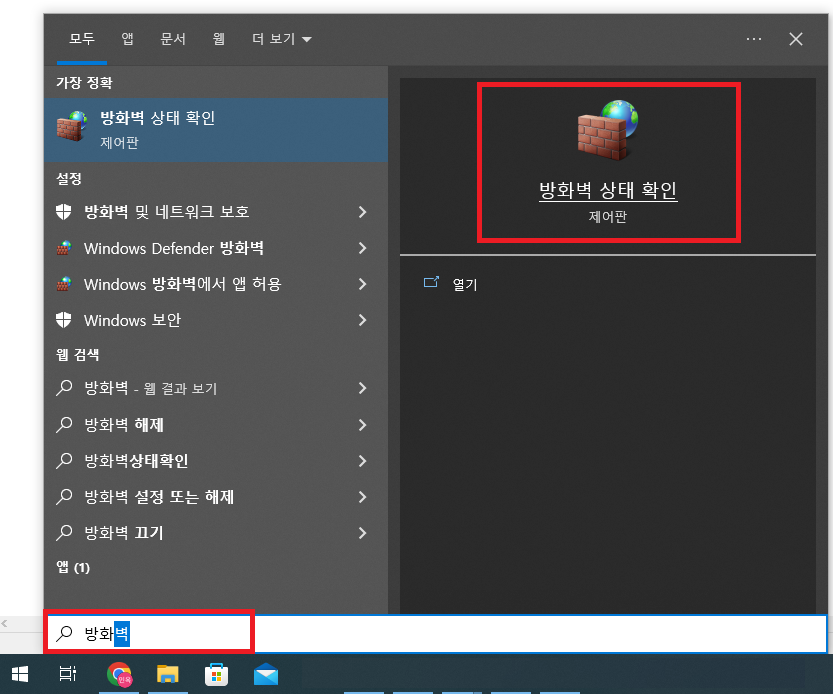Click the Windows Start button
Screen dimensions: 833x694
20,674
